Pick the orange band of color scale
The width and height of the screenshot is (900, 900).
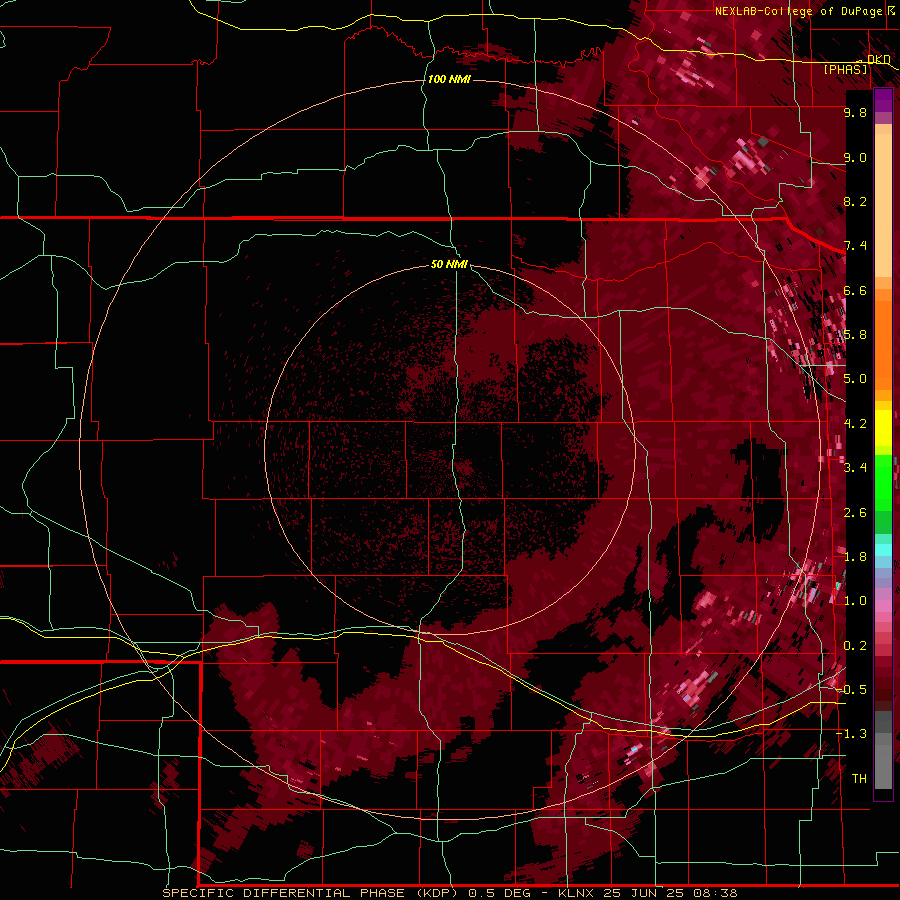coord(883,339)
